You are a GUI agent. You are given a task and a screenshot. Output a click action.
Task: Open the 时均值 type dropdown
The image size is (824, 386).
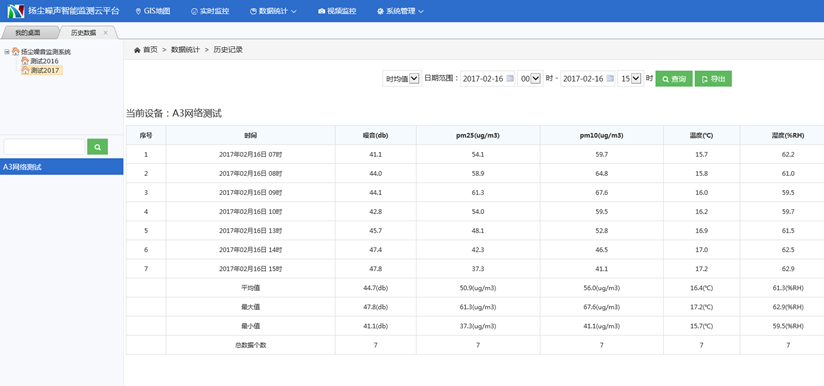tap(402, 79)
